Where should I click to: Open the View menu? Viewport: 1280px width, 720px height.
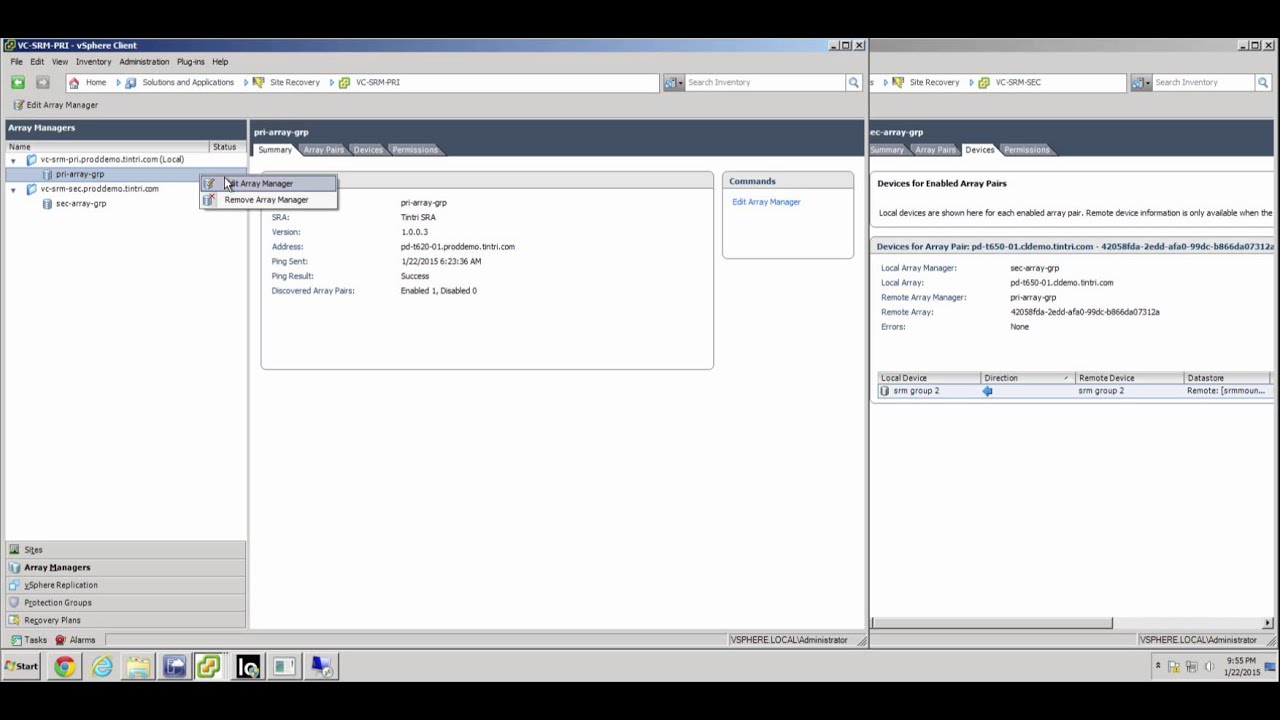click(60, 62)
